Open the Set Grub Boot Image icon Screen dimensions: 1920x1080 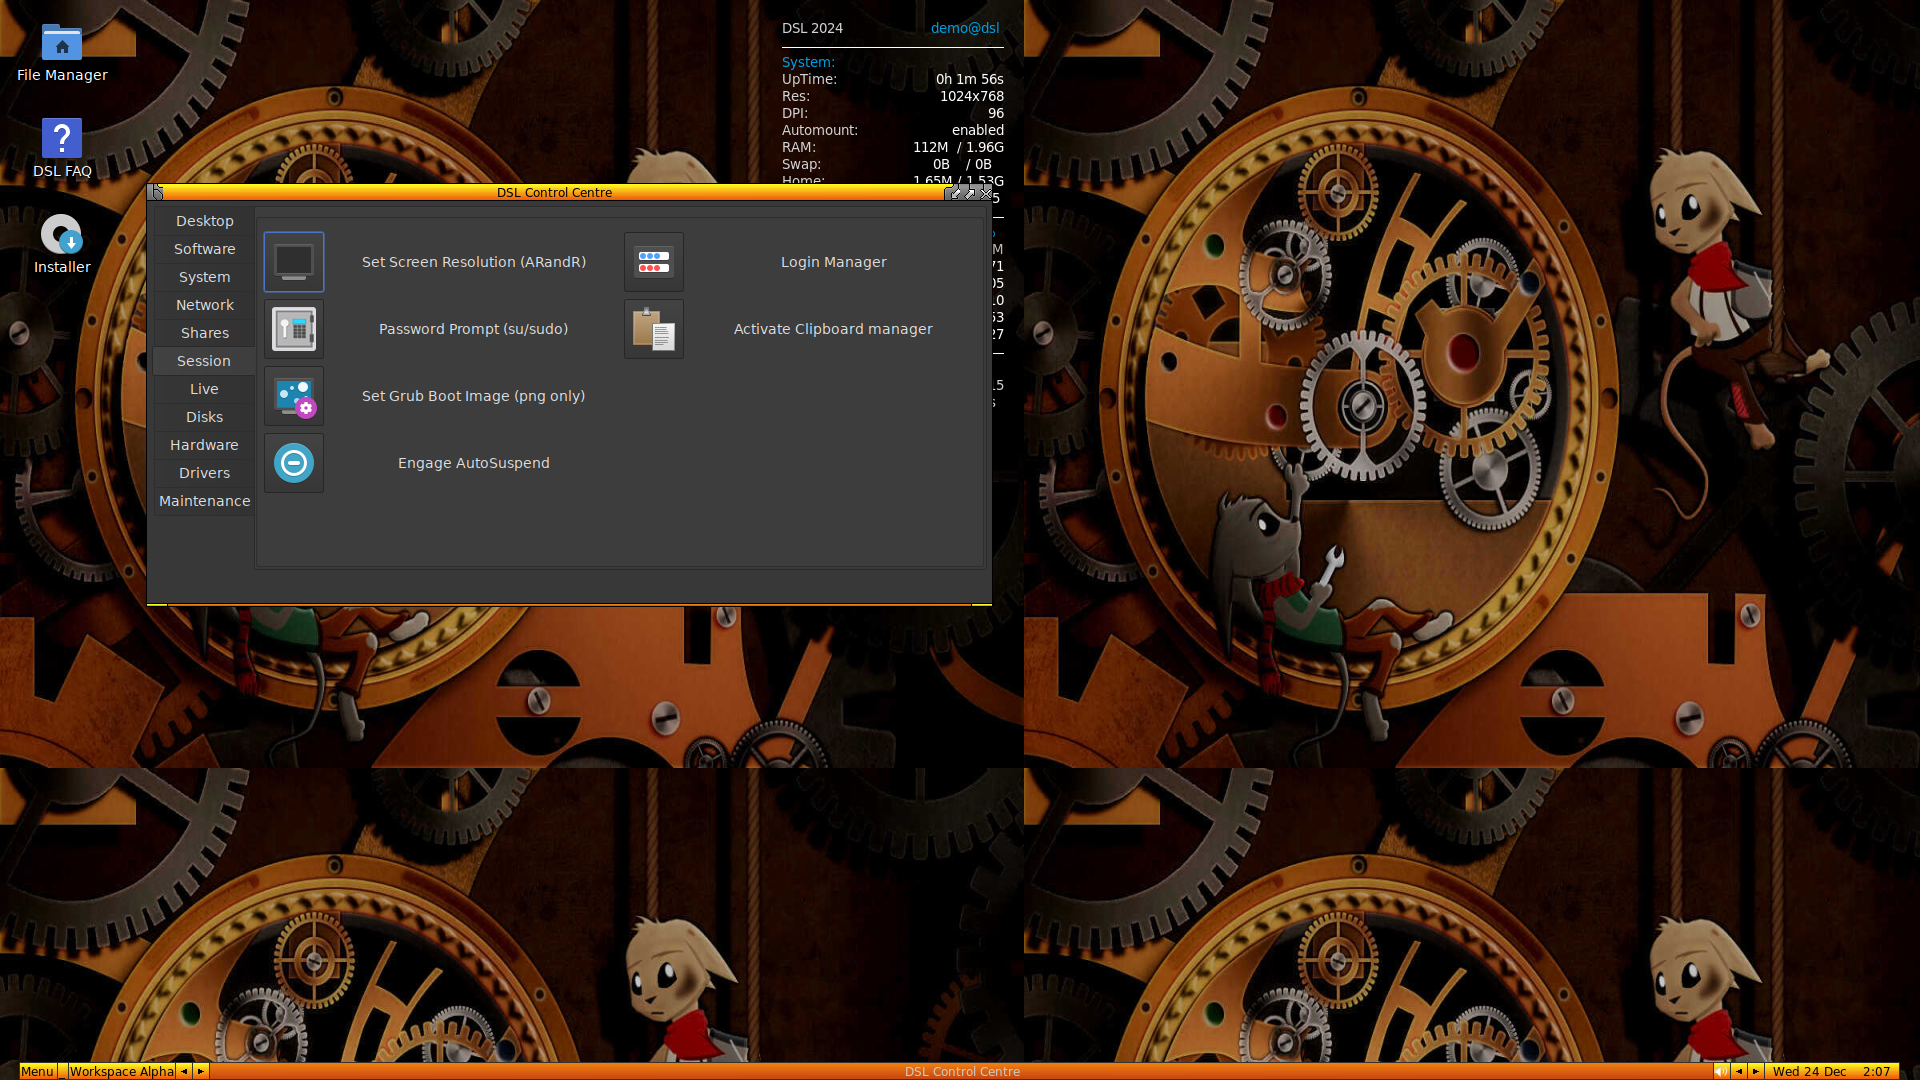[294, 396]
